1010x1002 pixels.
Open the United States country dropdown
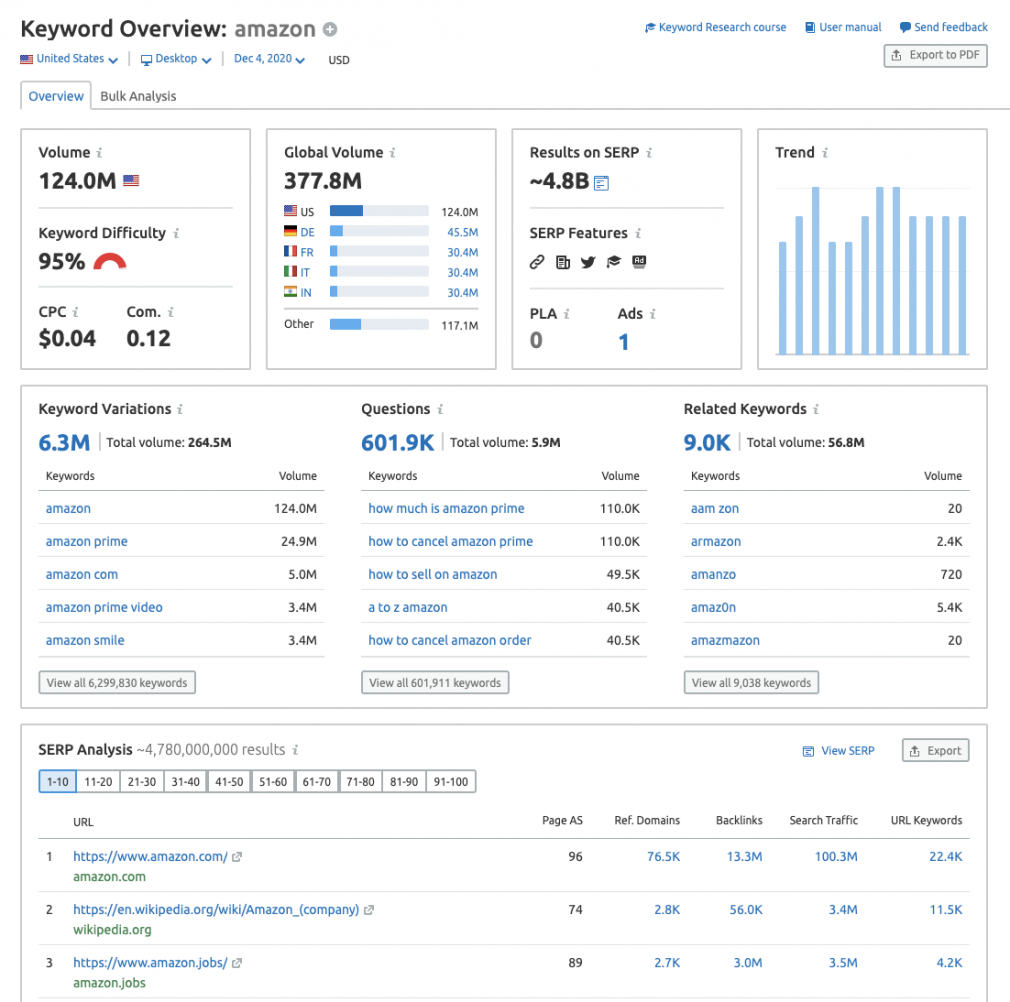click(69, 59)
